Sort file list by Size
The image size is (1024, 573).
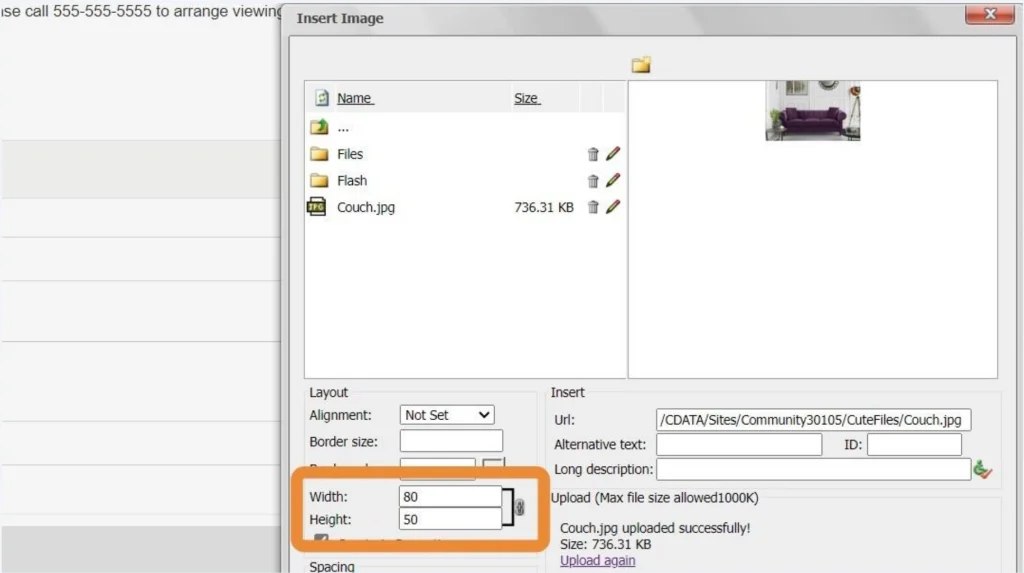click(526, 98)
